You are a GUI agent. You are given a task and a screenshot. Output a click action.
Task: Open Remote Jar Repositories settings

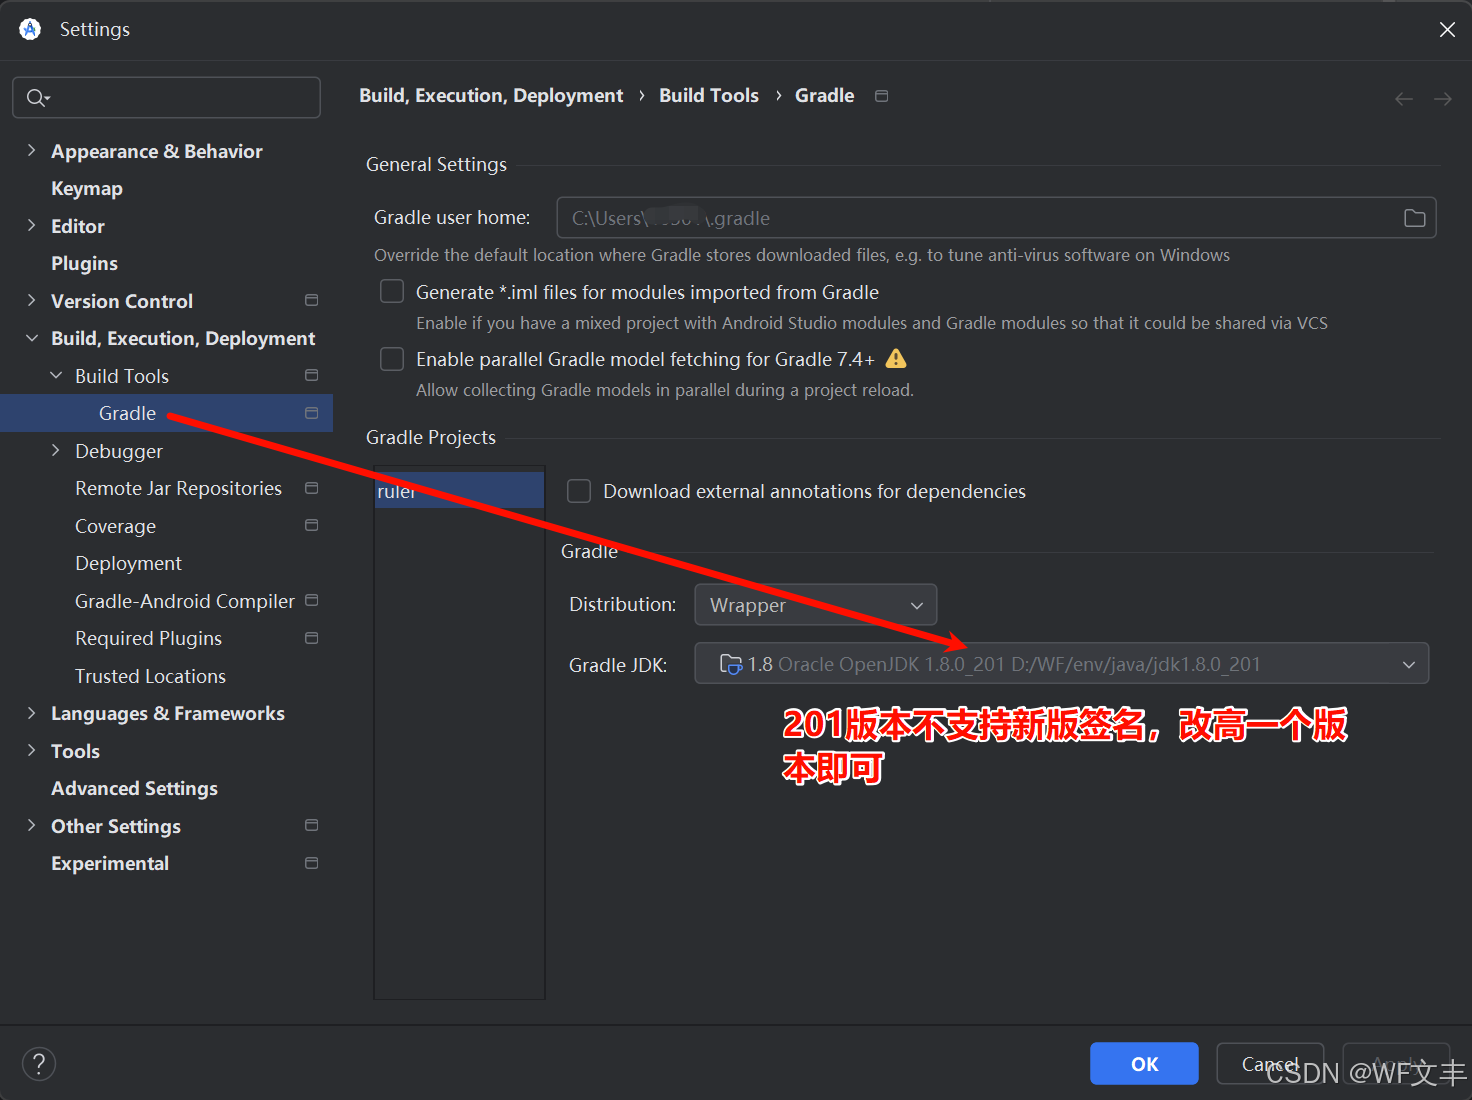tap(178, 488)
